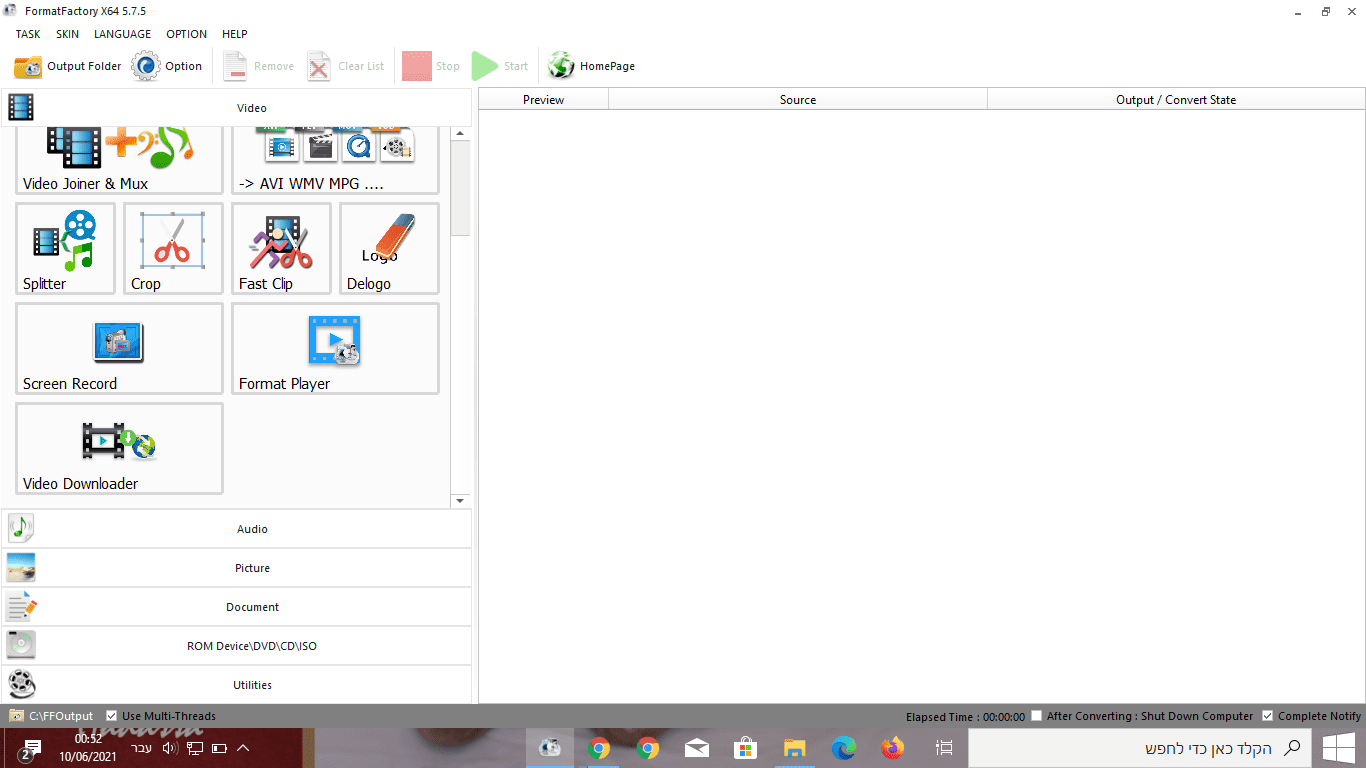Click the green Start toolbar button
The image size is (1366, 768).
500,66
